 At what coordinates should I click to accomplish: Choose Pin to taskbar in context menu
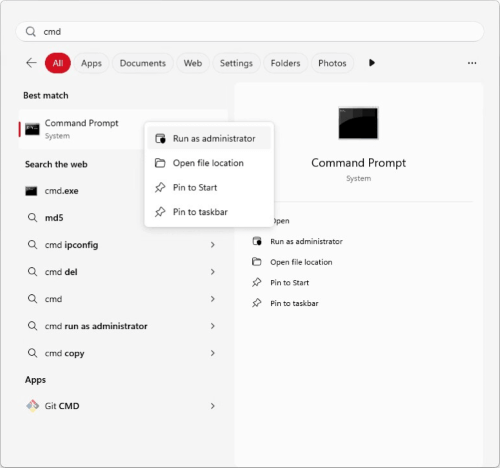coord(209,212)
